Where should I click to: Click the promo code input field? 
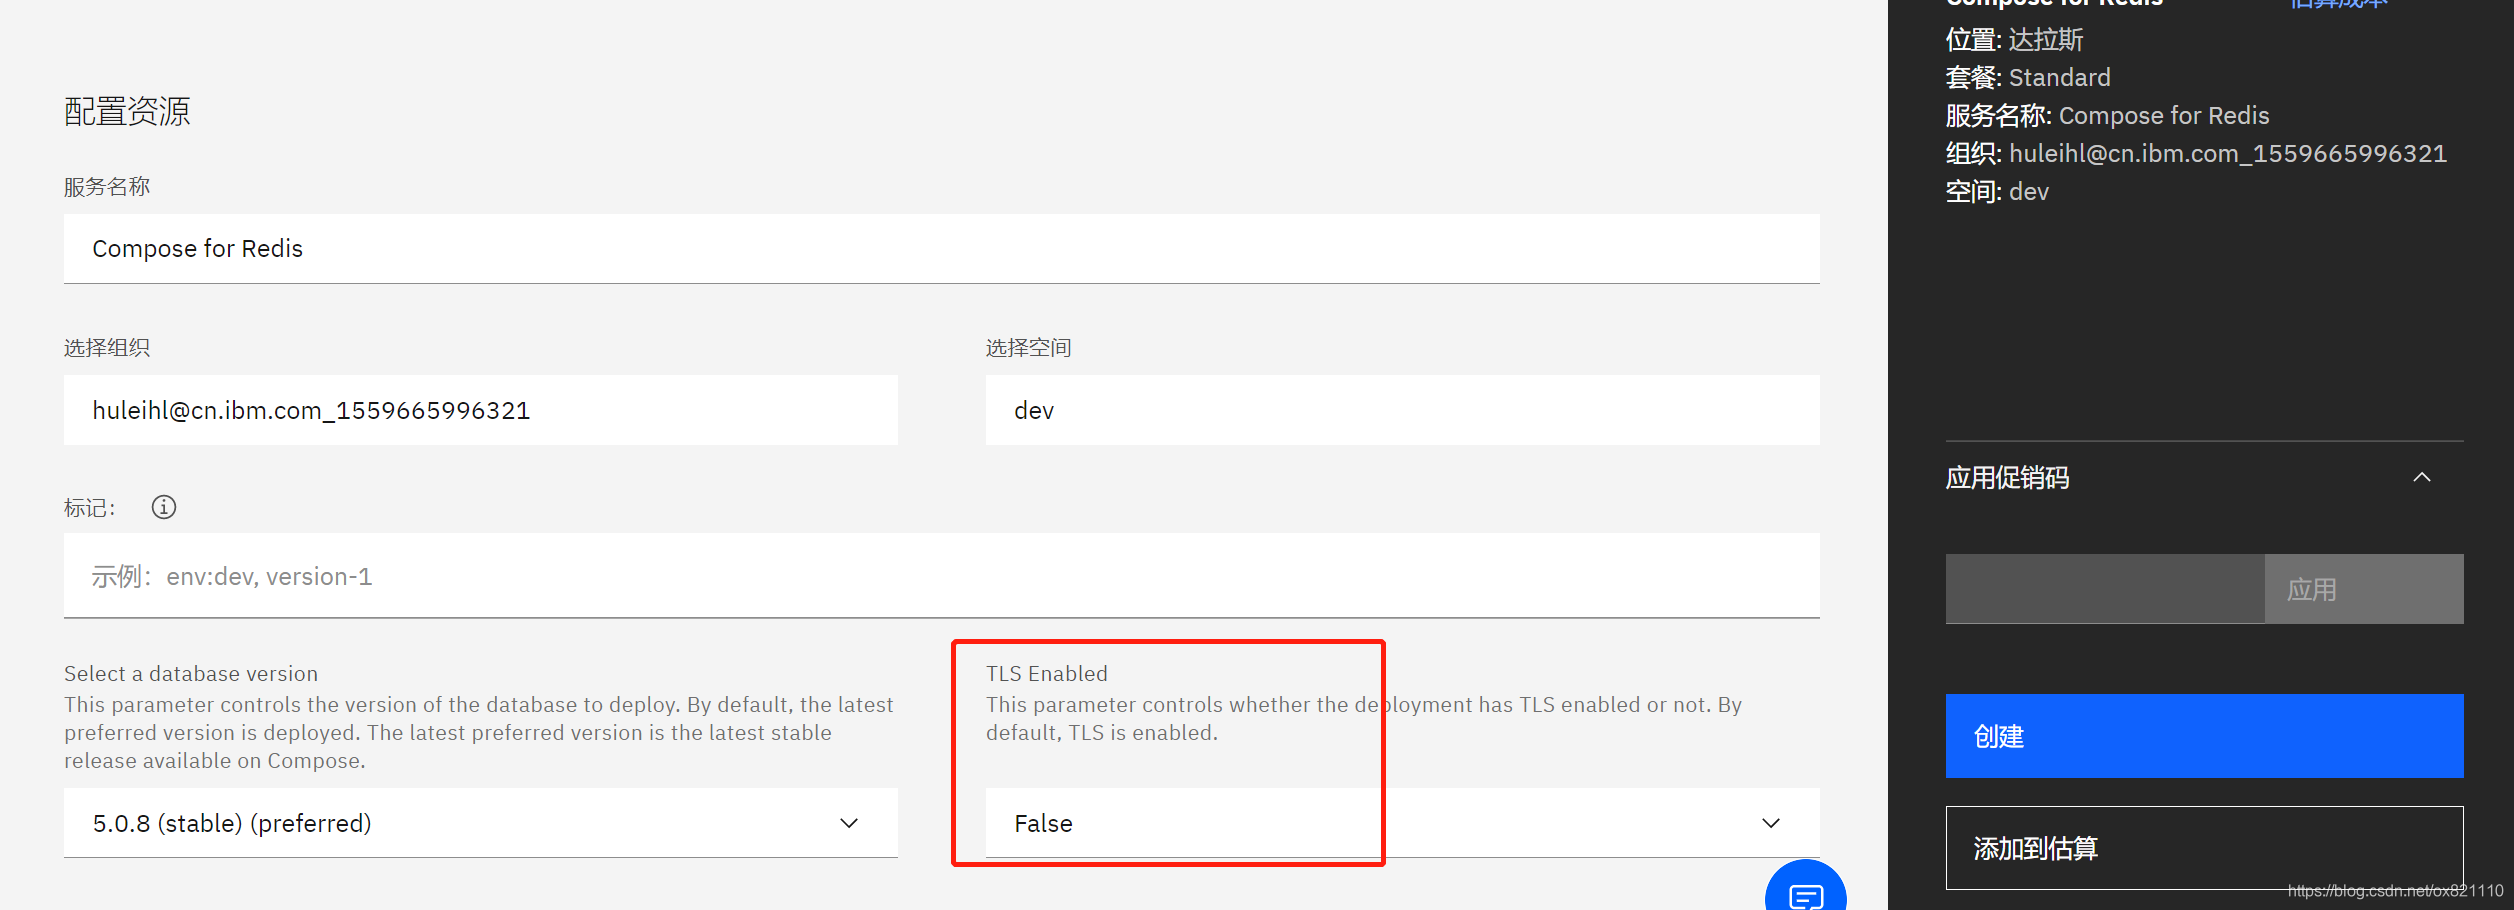coord(2105,589)
